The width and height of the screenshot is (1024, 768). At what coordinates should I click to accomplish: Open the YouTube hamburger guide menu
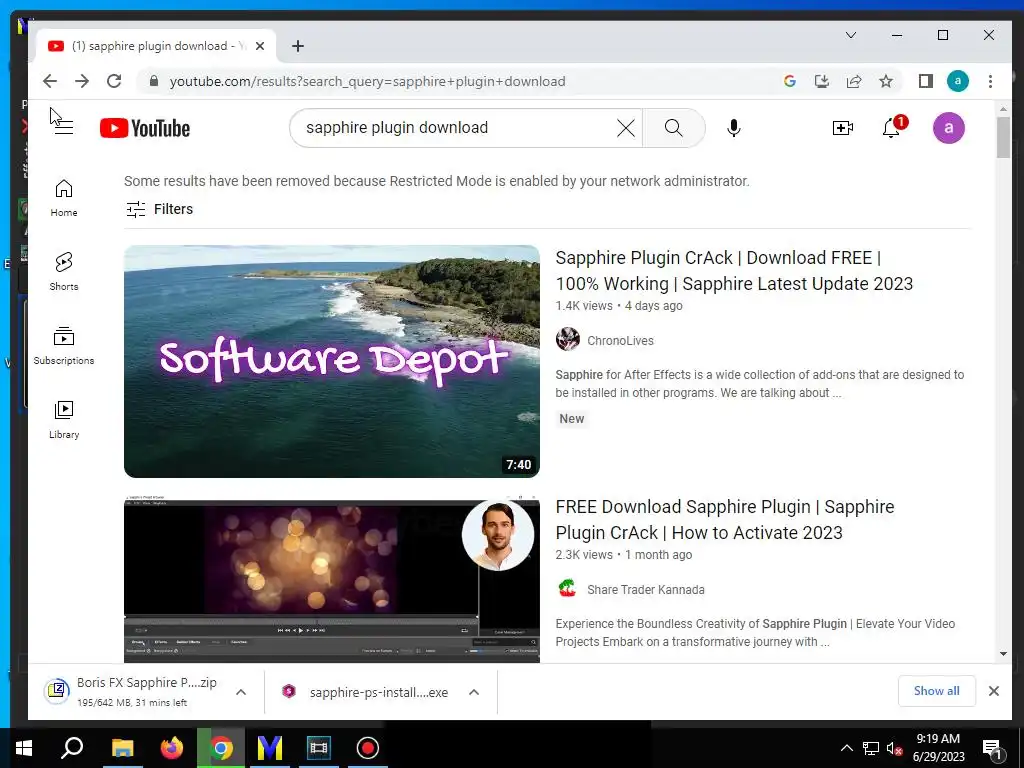pyautogui.click(x=64, y=127)
